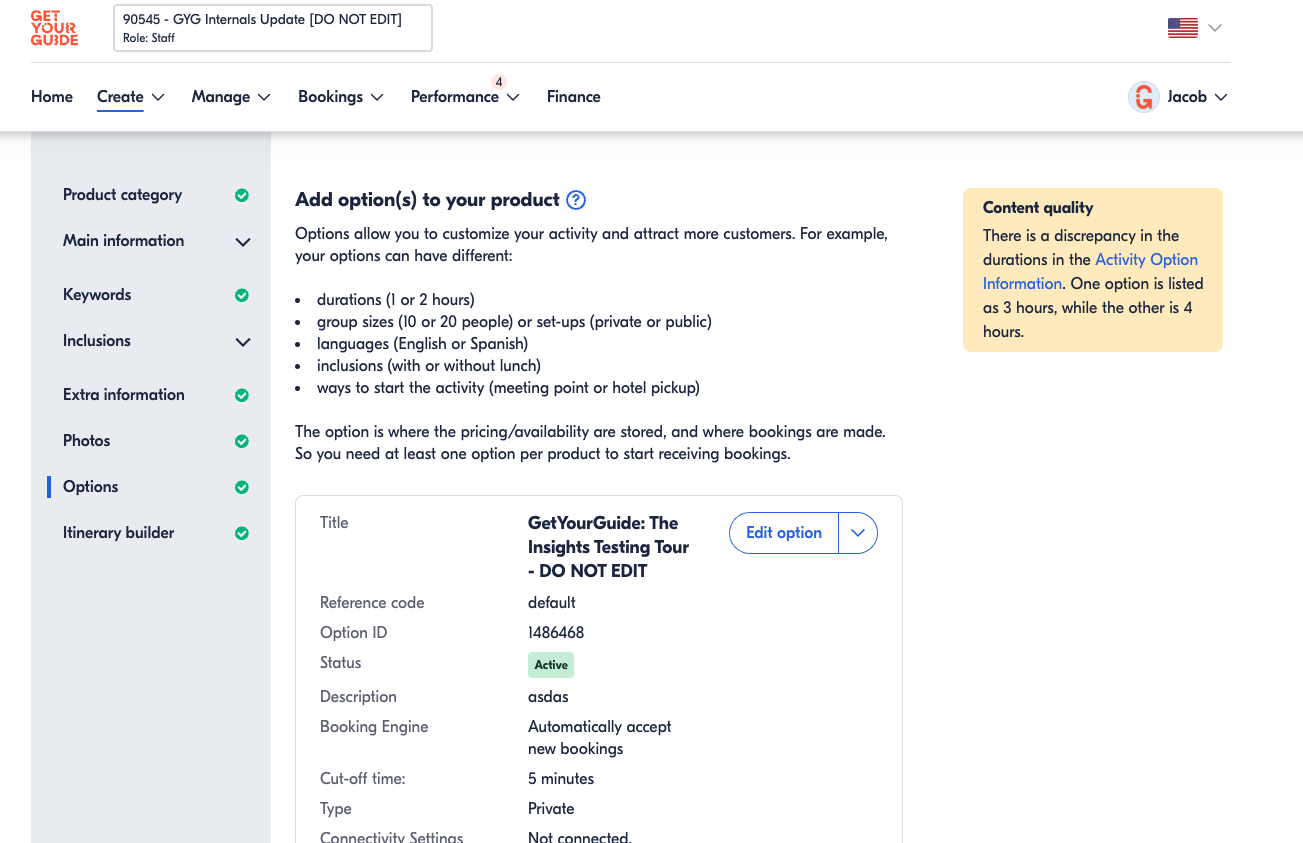Click the GetYourGuide logo
This screenshot has height=843, width=1303.
click(54, 28)
